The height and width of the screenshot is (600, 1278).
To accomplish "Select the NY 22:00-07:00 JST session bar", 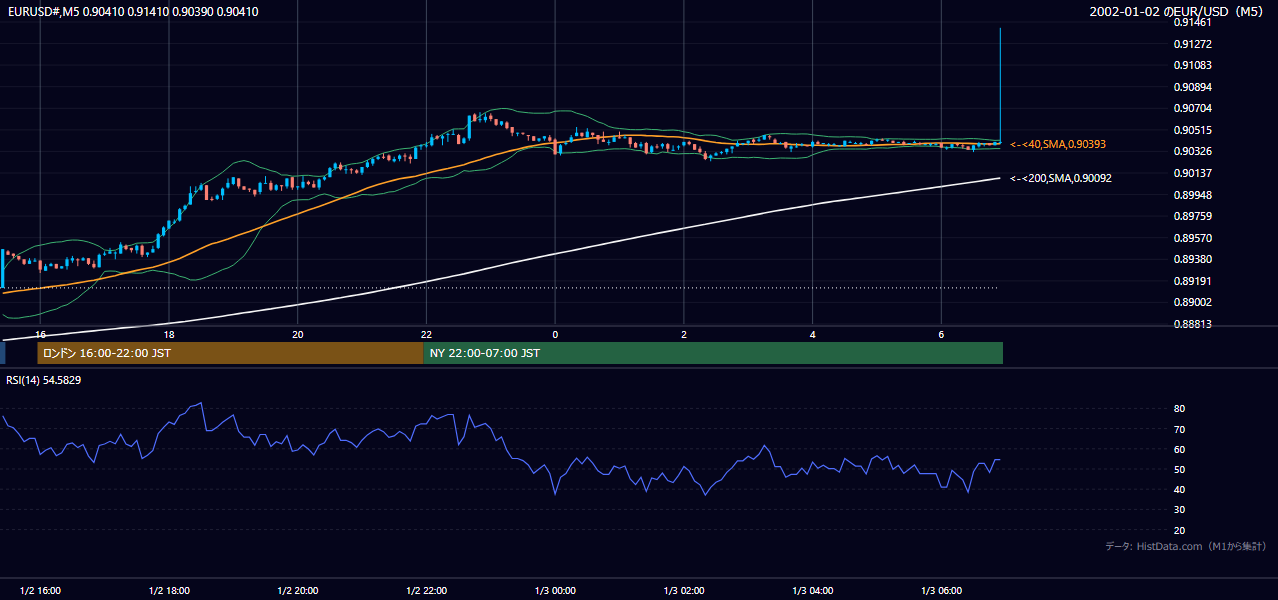I will click(x=713, y=353).
